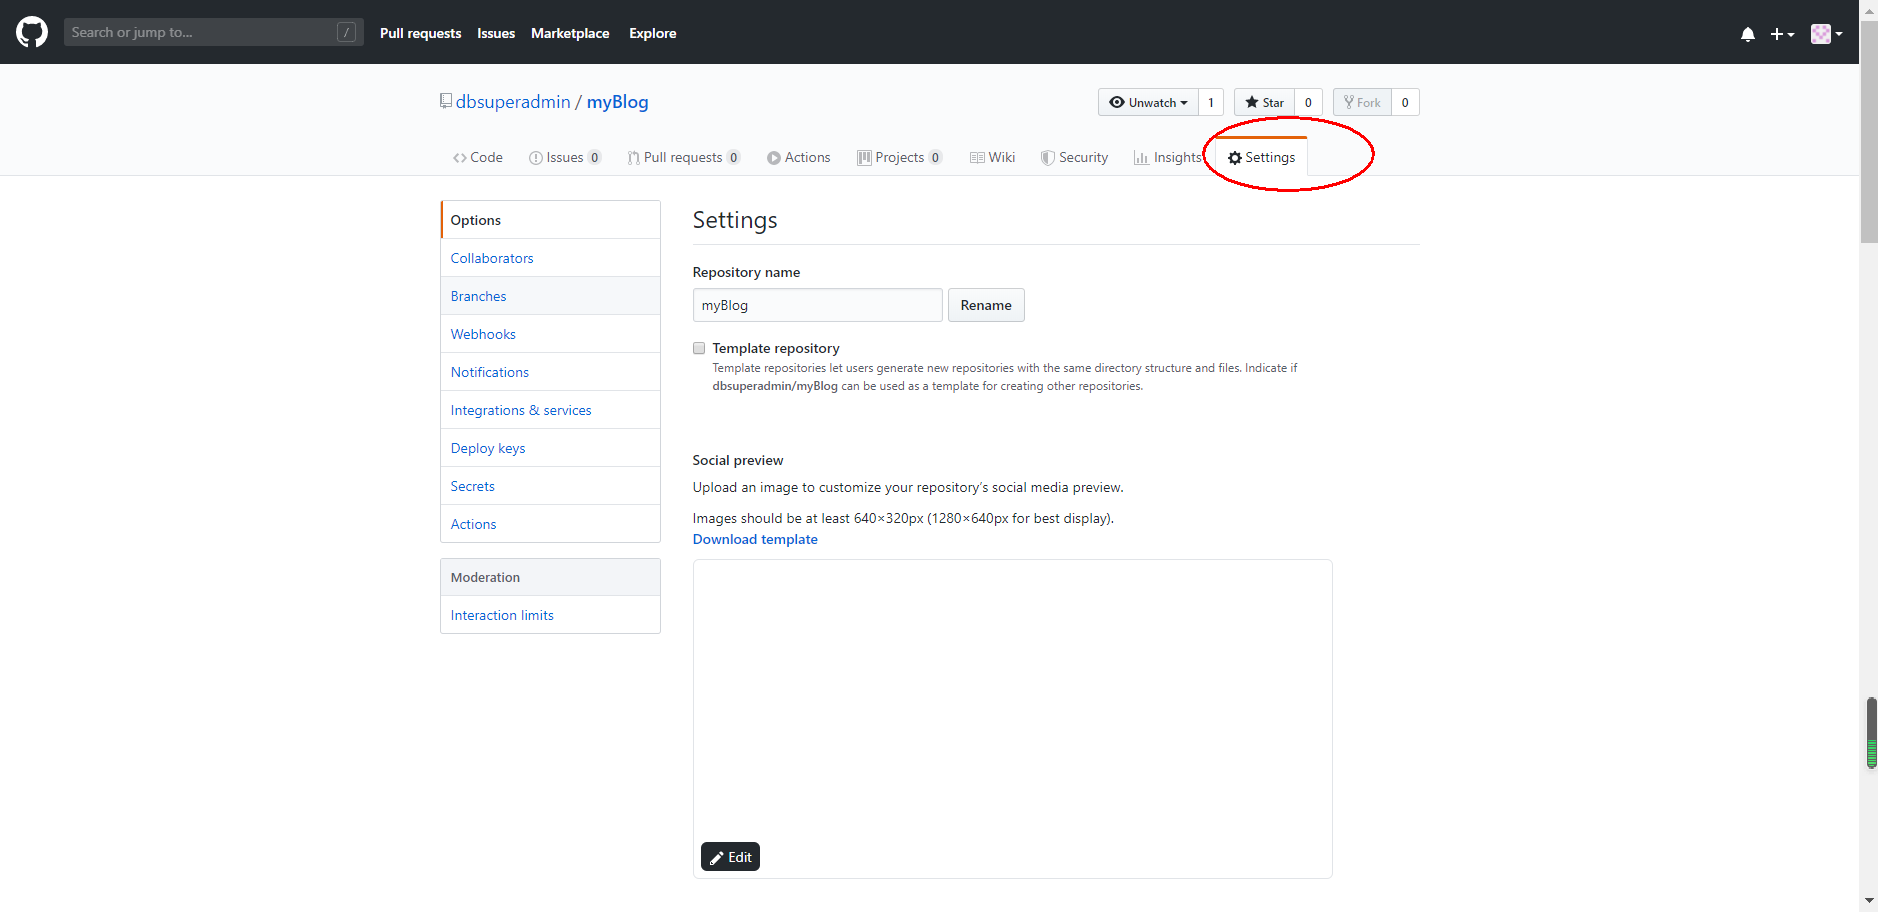Click the search or jump to field
This screenshot has width=1878, height=912.
tap(213, 32)
